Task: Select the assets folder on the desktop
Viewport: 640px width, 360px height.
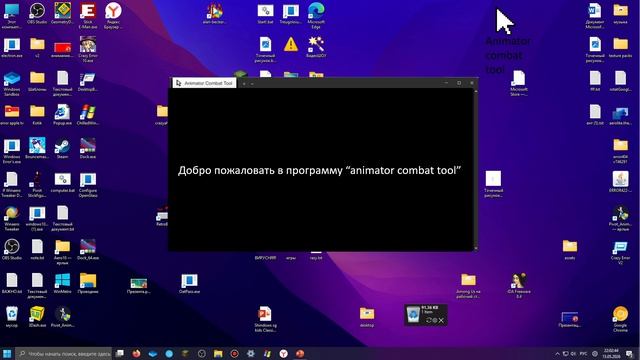Action: click(x=570, y=250)
